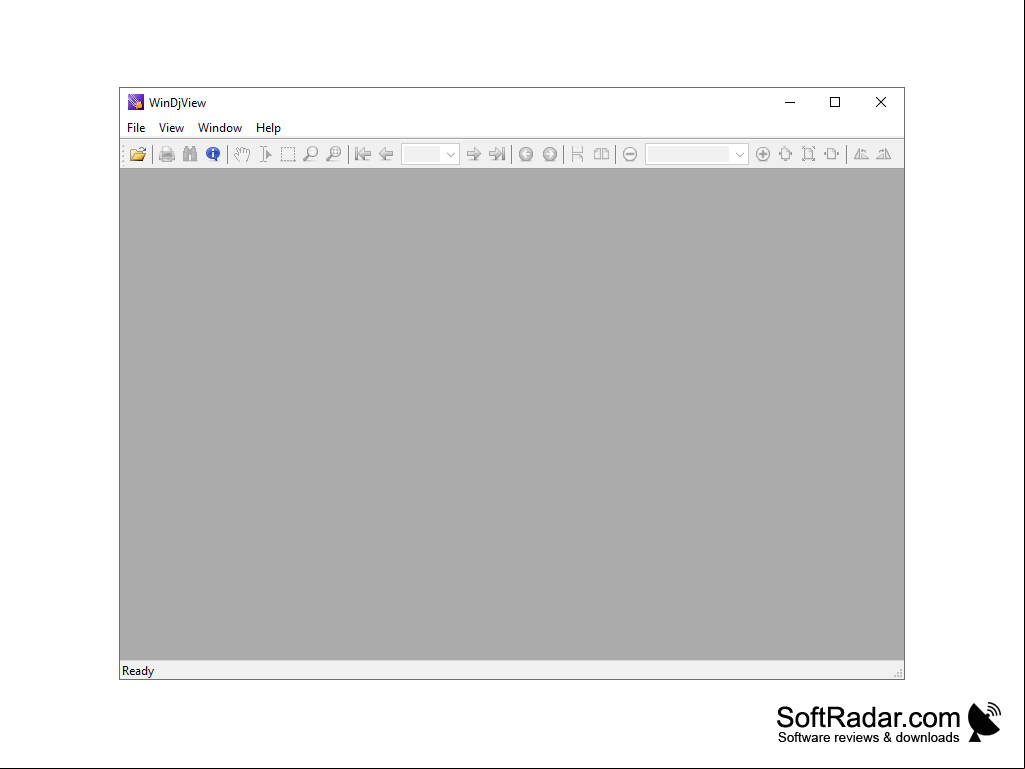This screenshot has height=769, width=1025.
Task: Rotate the page left
Action: [x=861, y=154]
